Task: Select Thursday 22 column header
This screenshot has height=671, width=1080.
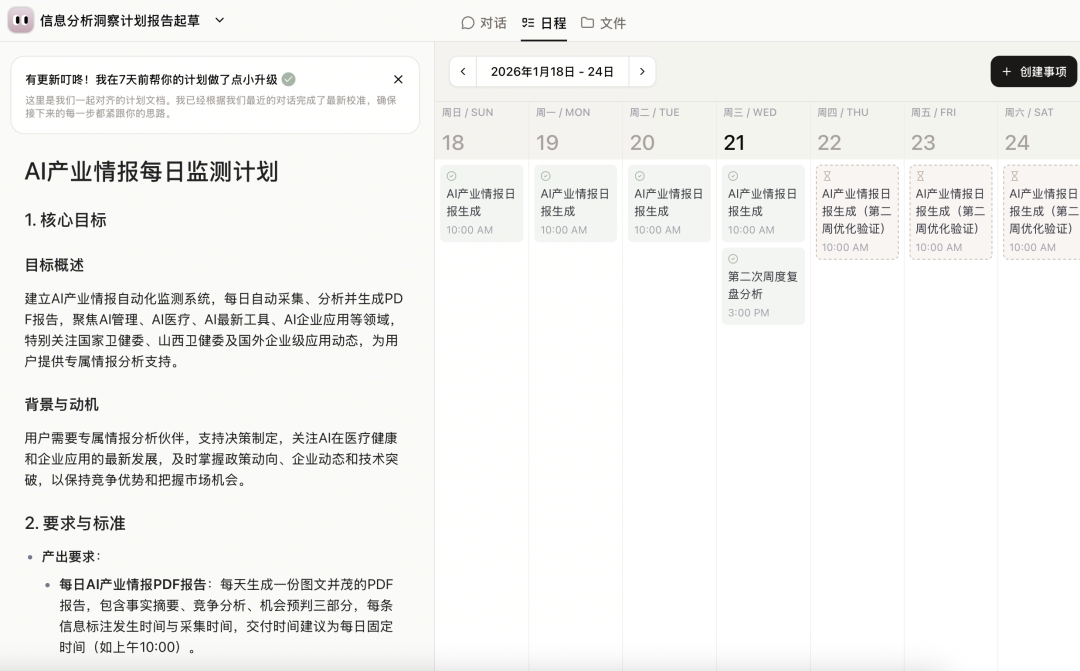Action: (x=857, y=130)
